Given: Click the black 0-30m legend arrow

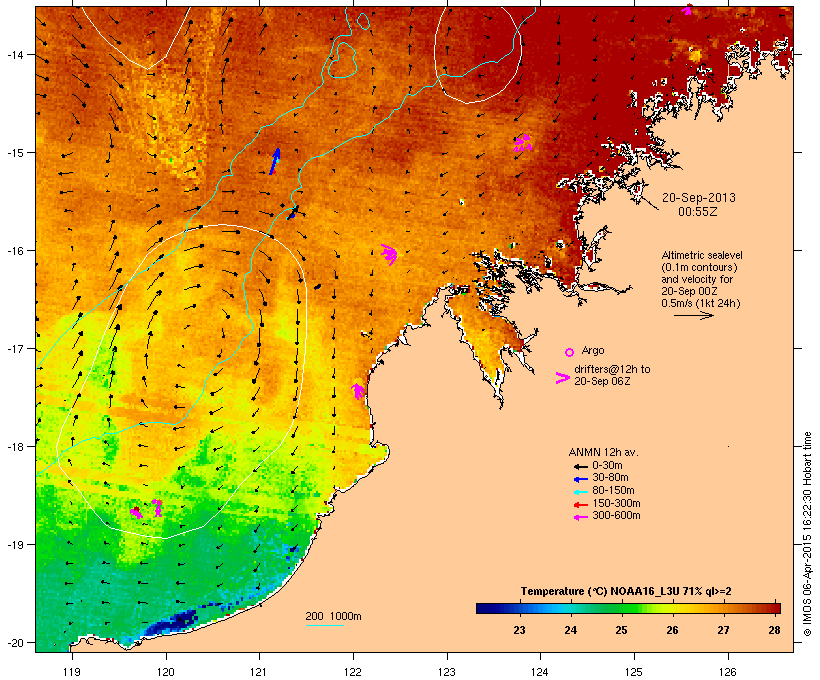Looking at the screenshot, I should tap(580, 467).
